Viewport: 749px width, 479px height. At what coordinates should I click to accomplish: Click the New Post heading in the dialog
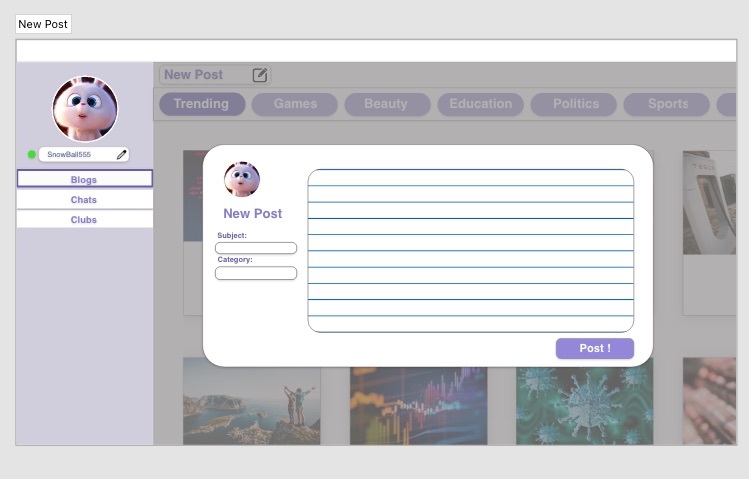pyautogui.click(x=253, y=213)
